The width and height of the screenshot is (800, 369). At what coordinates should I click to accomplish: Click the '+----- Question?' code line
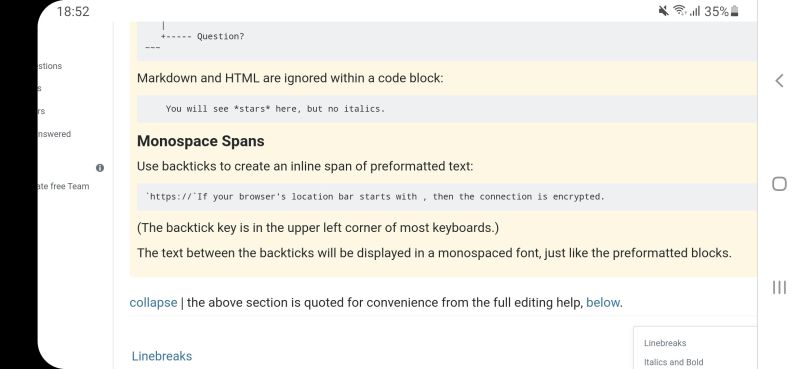tap(203, 36)
